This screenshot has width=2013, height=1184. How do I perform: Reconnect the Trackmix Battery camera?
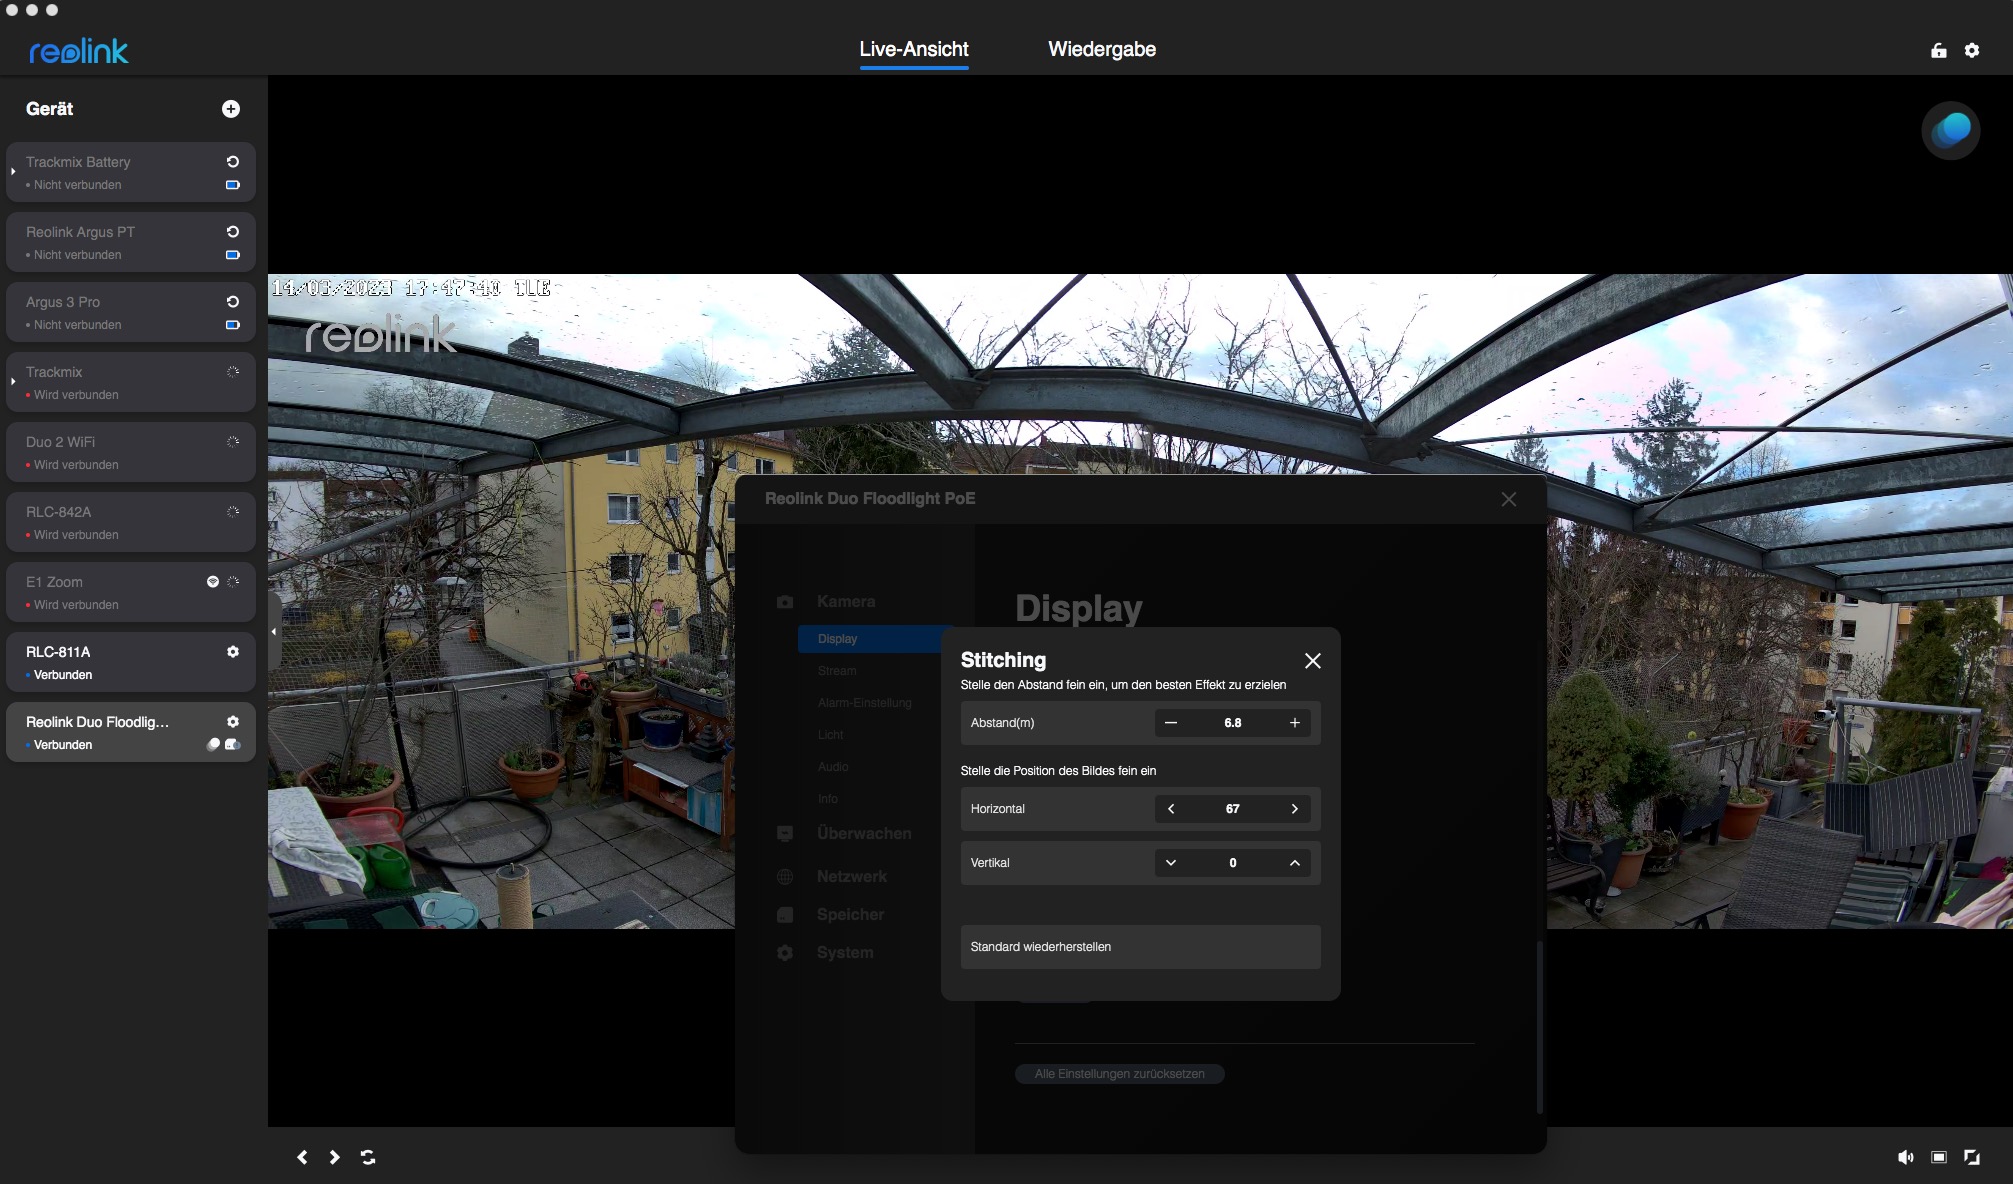(x=233, y=162)
